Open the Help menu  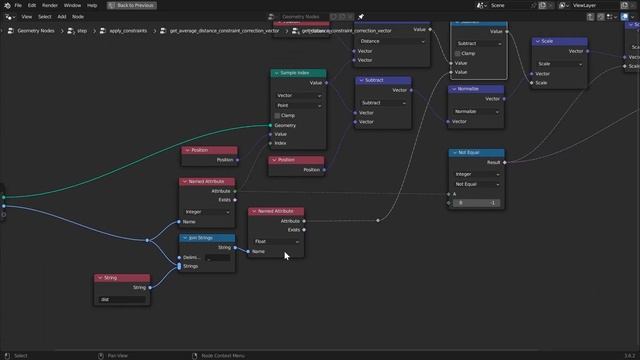click(92, 5)
